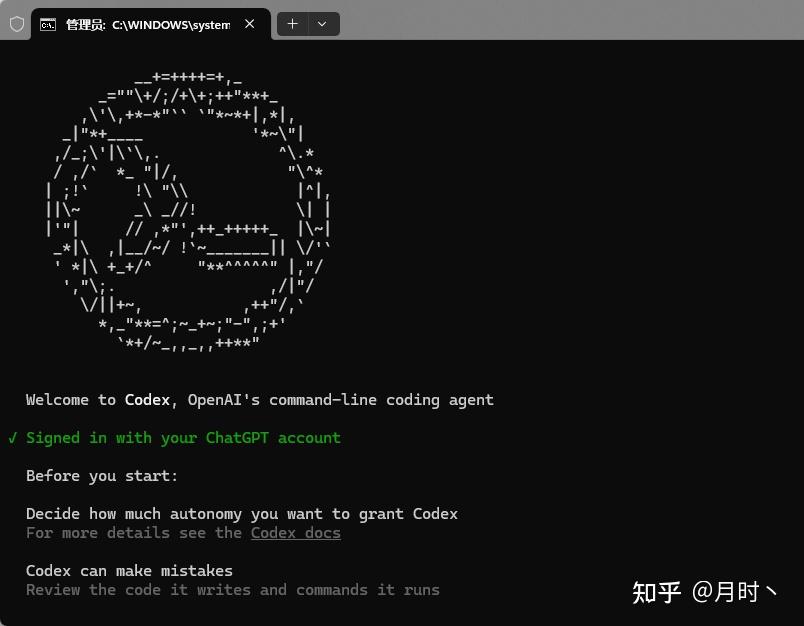Click the "Before you start:" text
This screenshot has height=626, width=804.
(102, 476)
